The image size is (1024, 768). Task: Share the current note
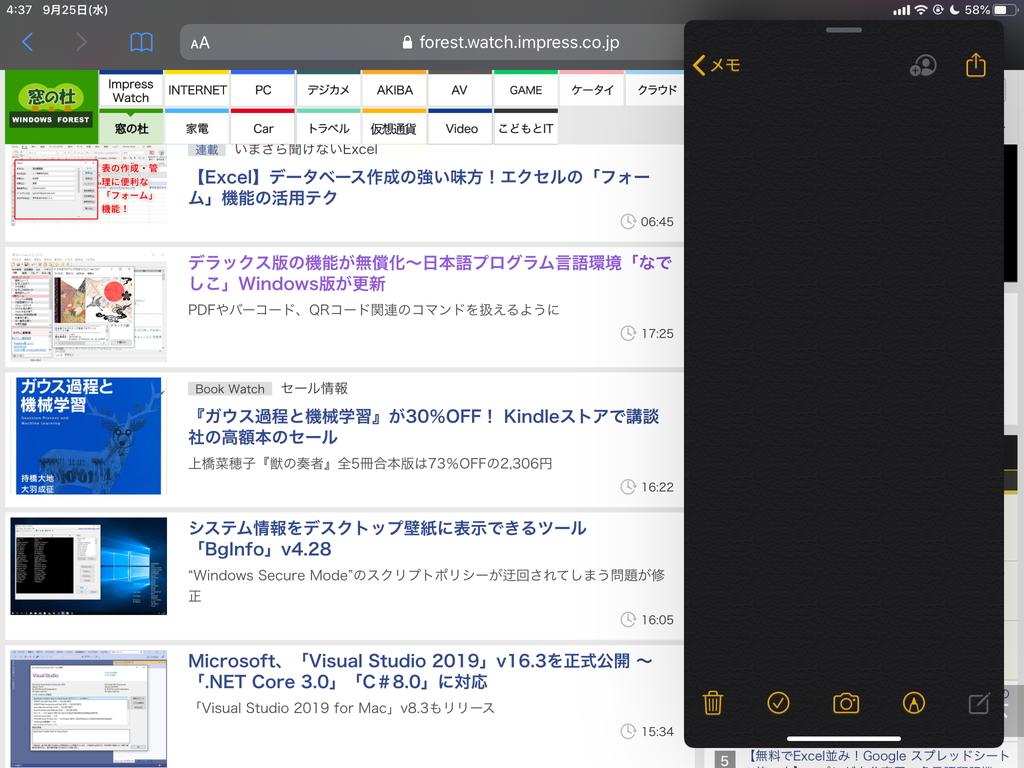coord(975,64)
